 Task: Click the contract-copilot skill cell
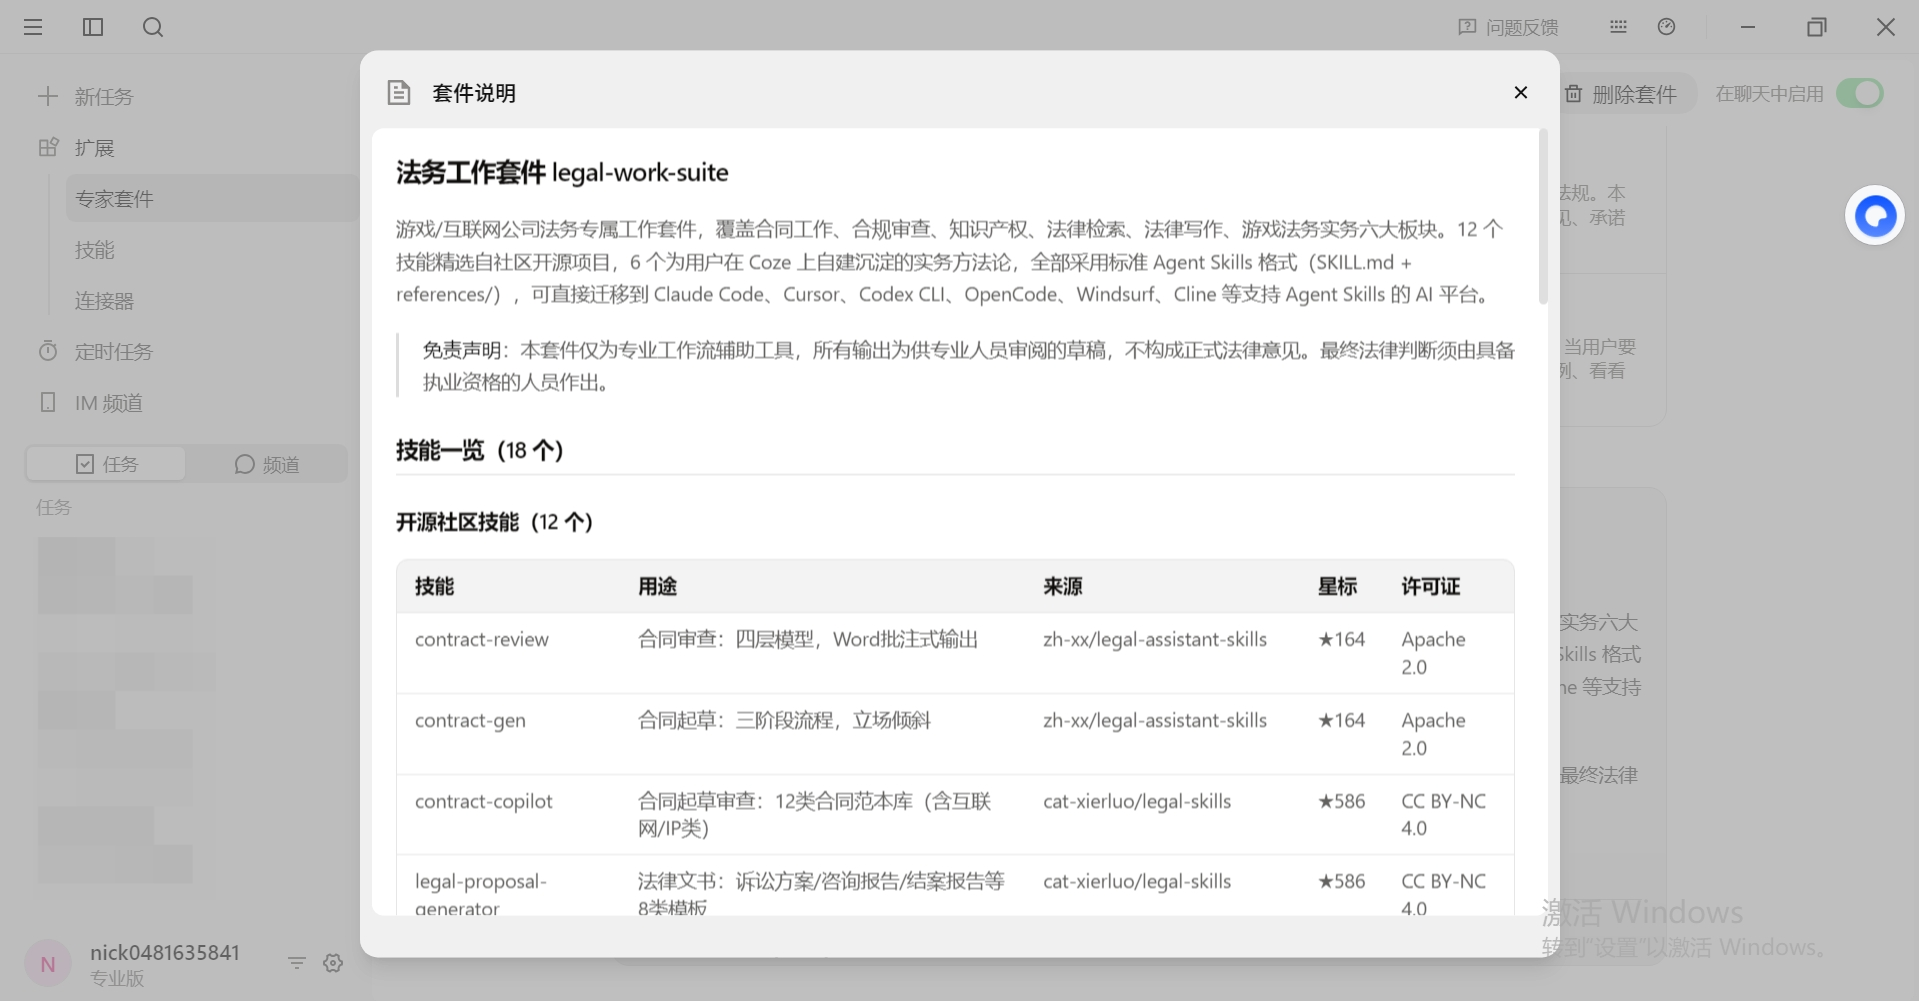[484, 802]
